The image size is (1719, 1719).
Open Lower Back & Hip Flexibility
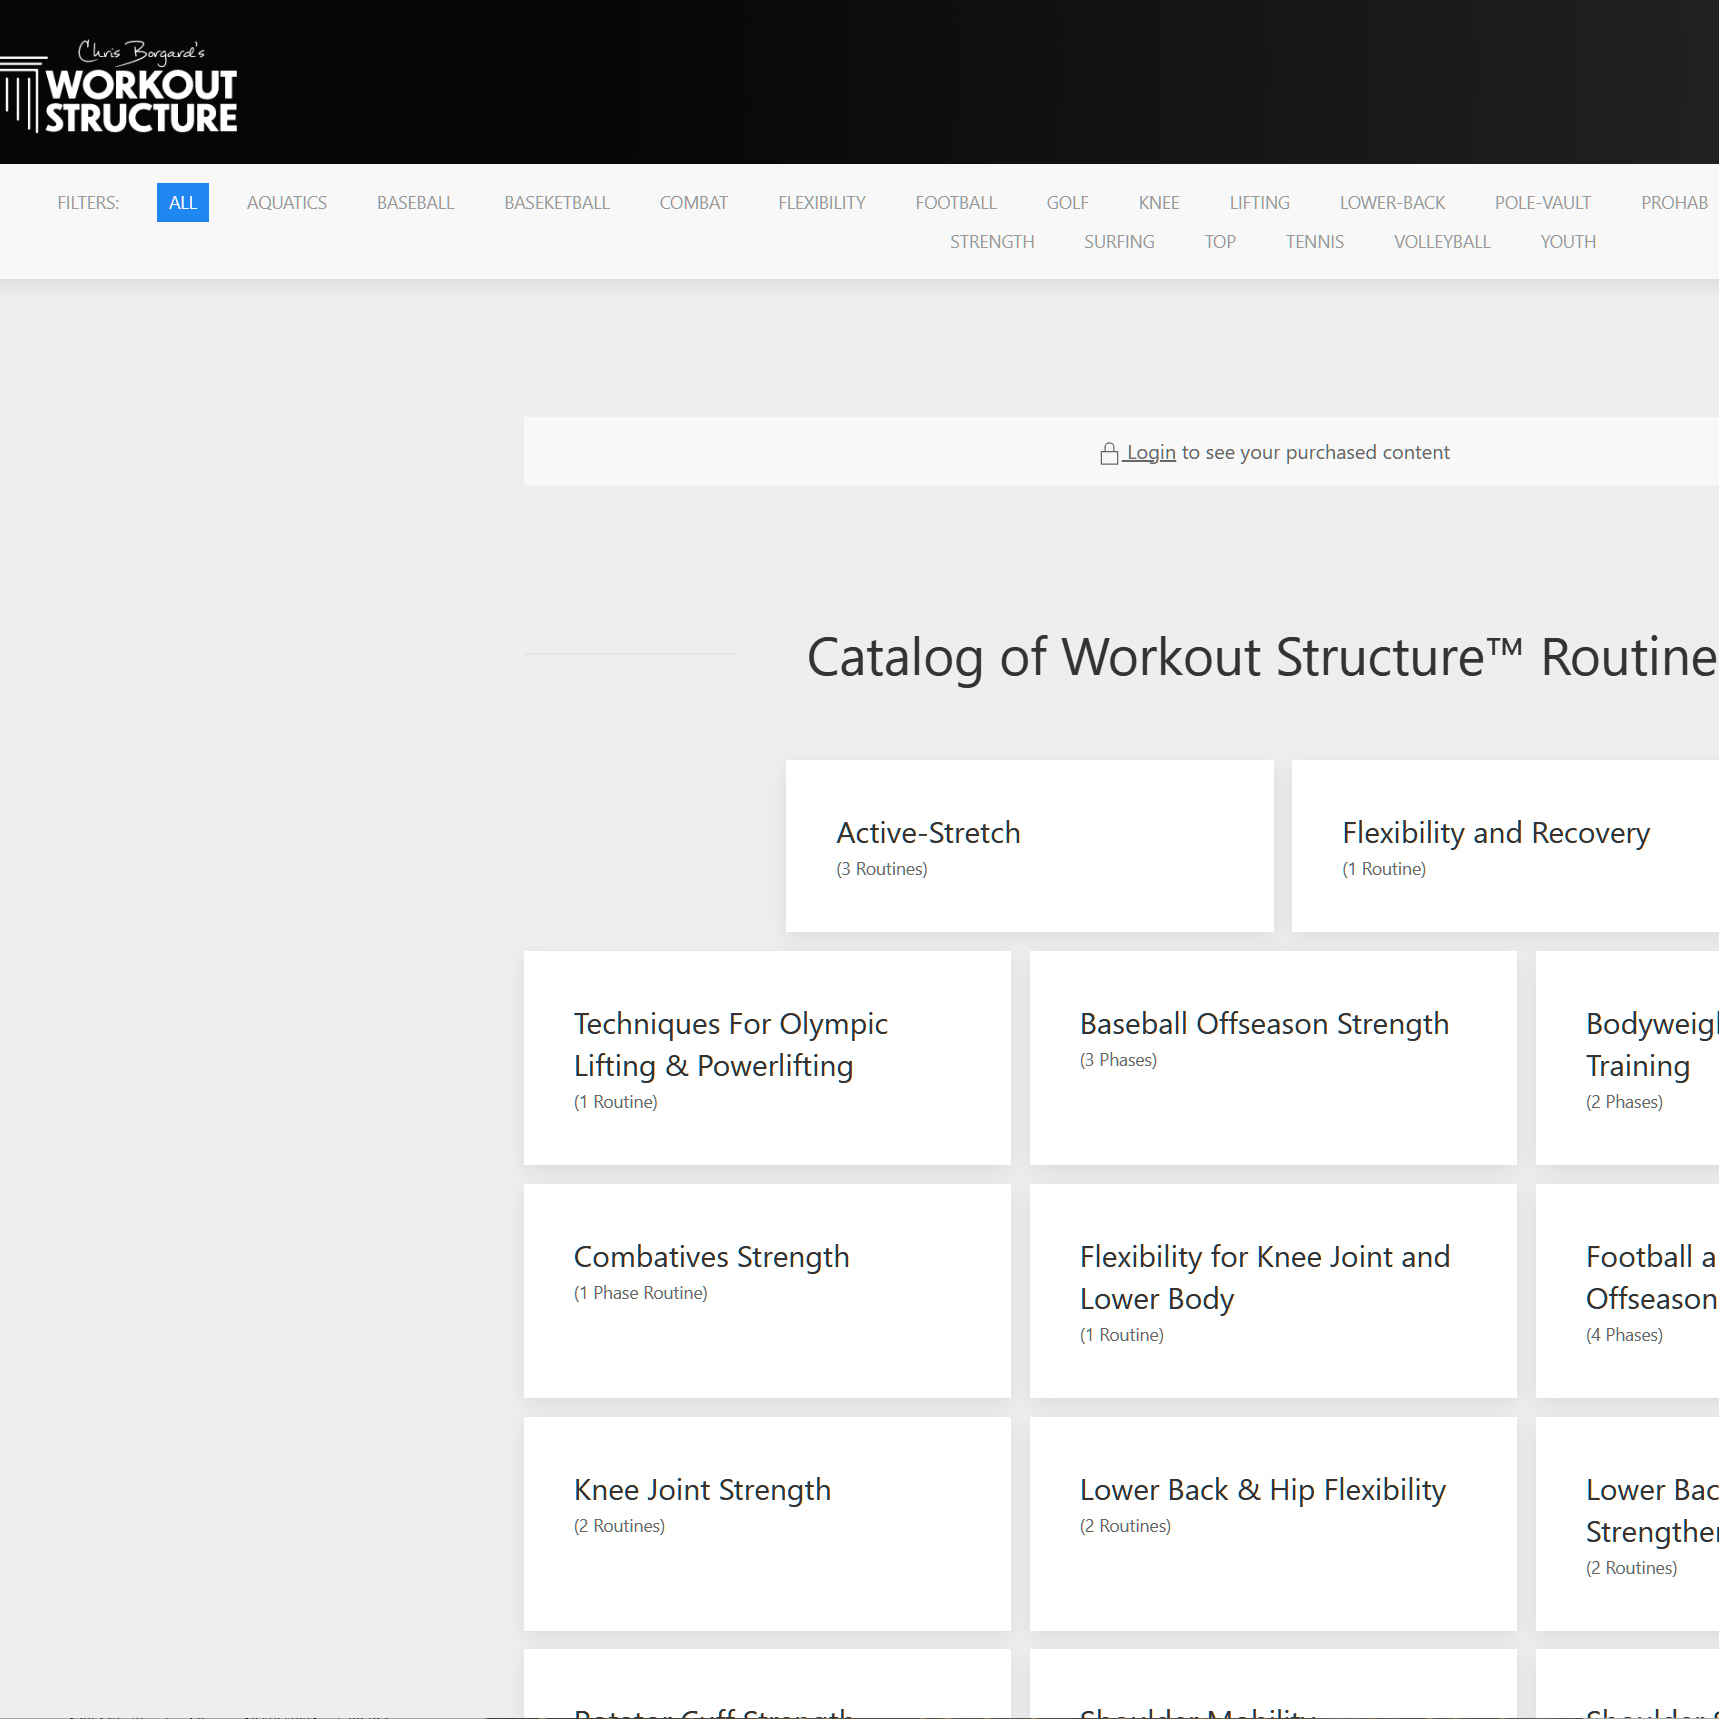click(x=1272, y=1523)
